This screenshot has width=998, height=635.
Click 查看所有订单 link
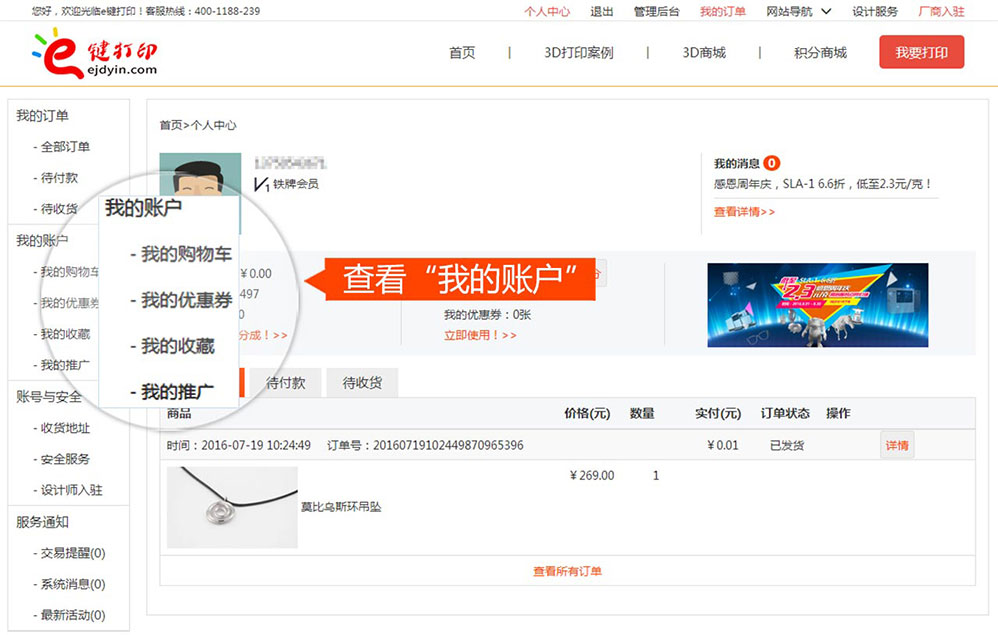567,571
